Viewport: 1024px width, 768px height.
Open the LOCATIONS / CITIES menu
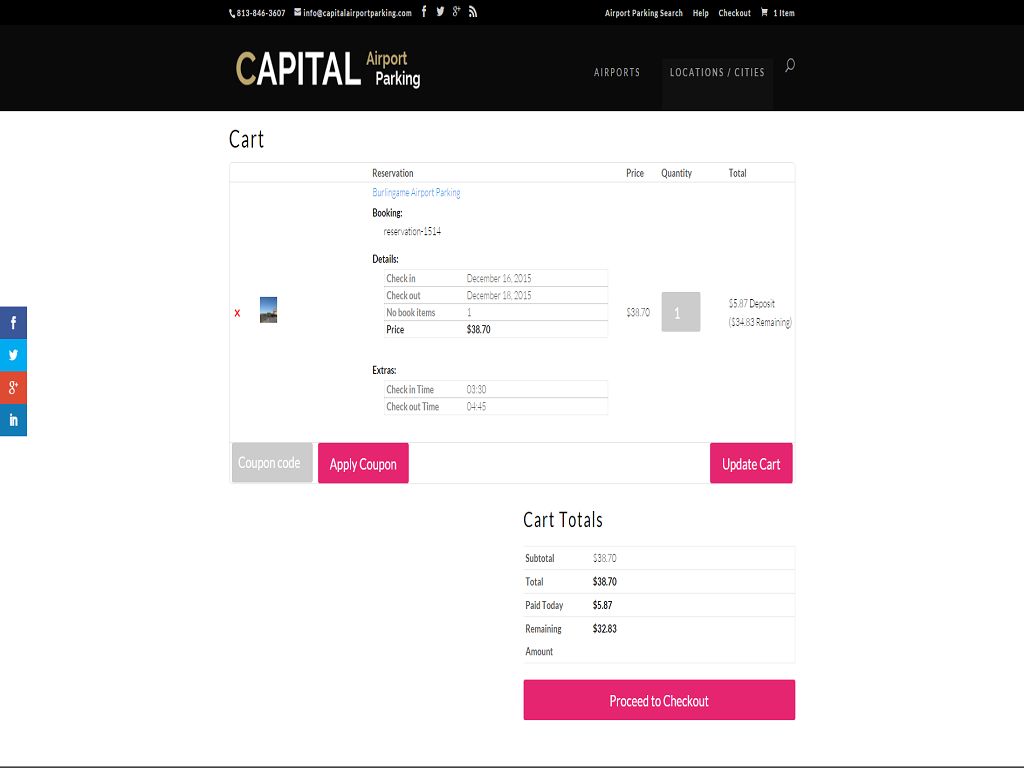tap(717, 72)
